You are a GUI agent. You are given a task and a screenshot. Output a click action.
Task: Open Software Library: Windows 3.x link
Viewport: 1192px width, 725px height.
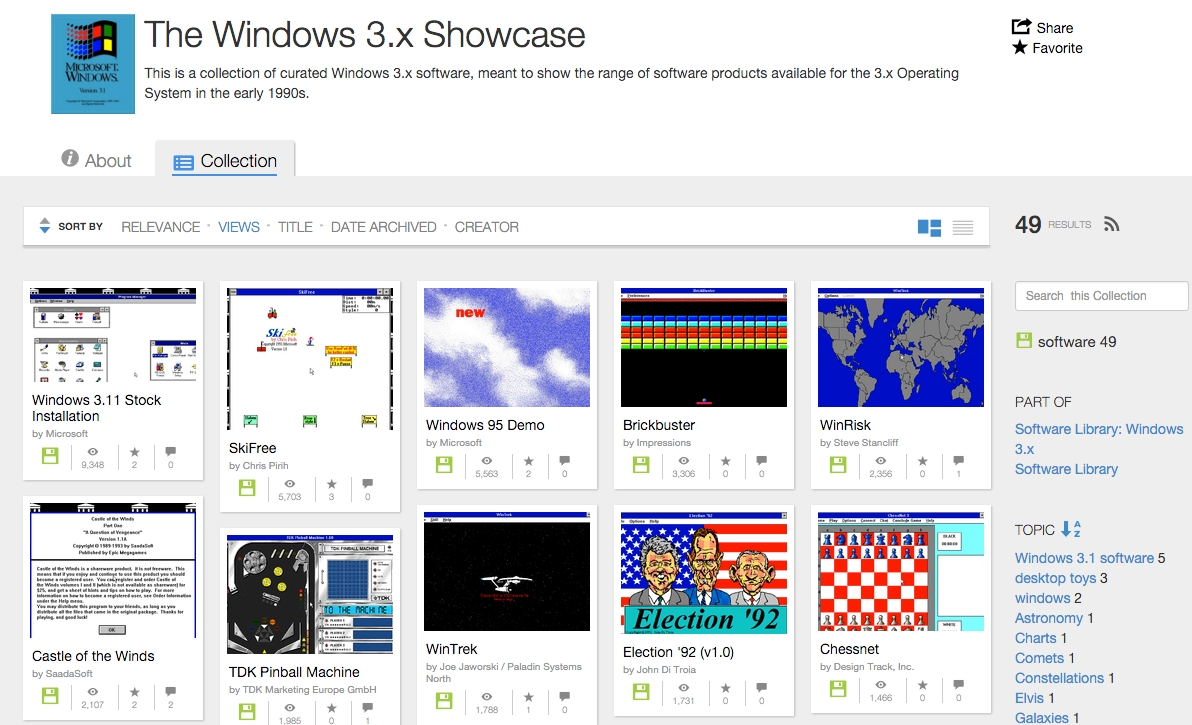pyautogui.click(x=1098, y=438)
